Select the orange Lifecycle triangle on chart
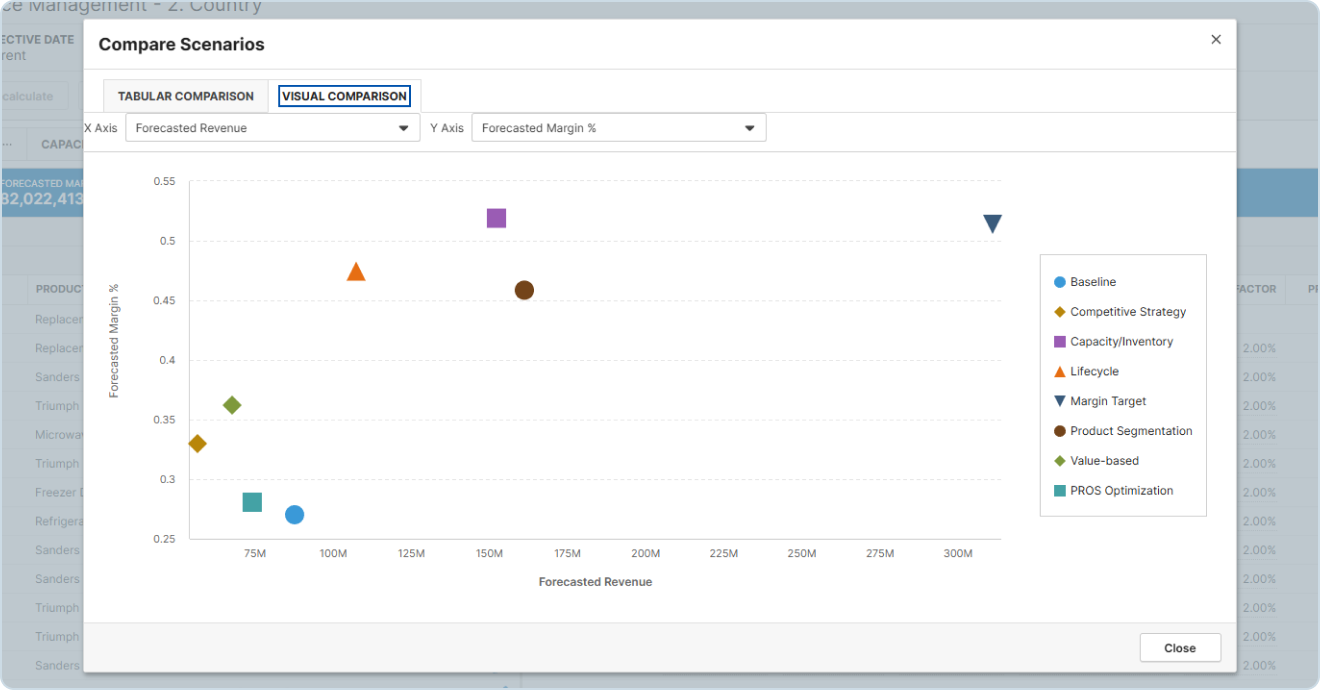The height and width of the screenshot is (690, 1320). [356, 272]
